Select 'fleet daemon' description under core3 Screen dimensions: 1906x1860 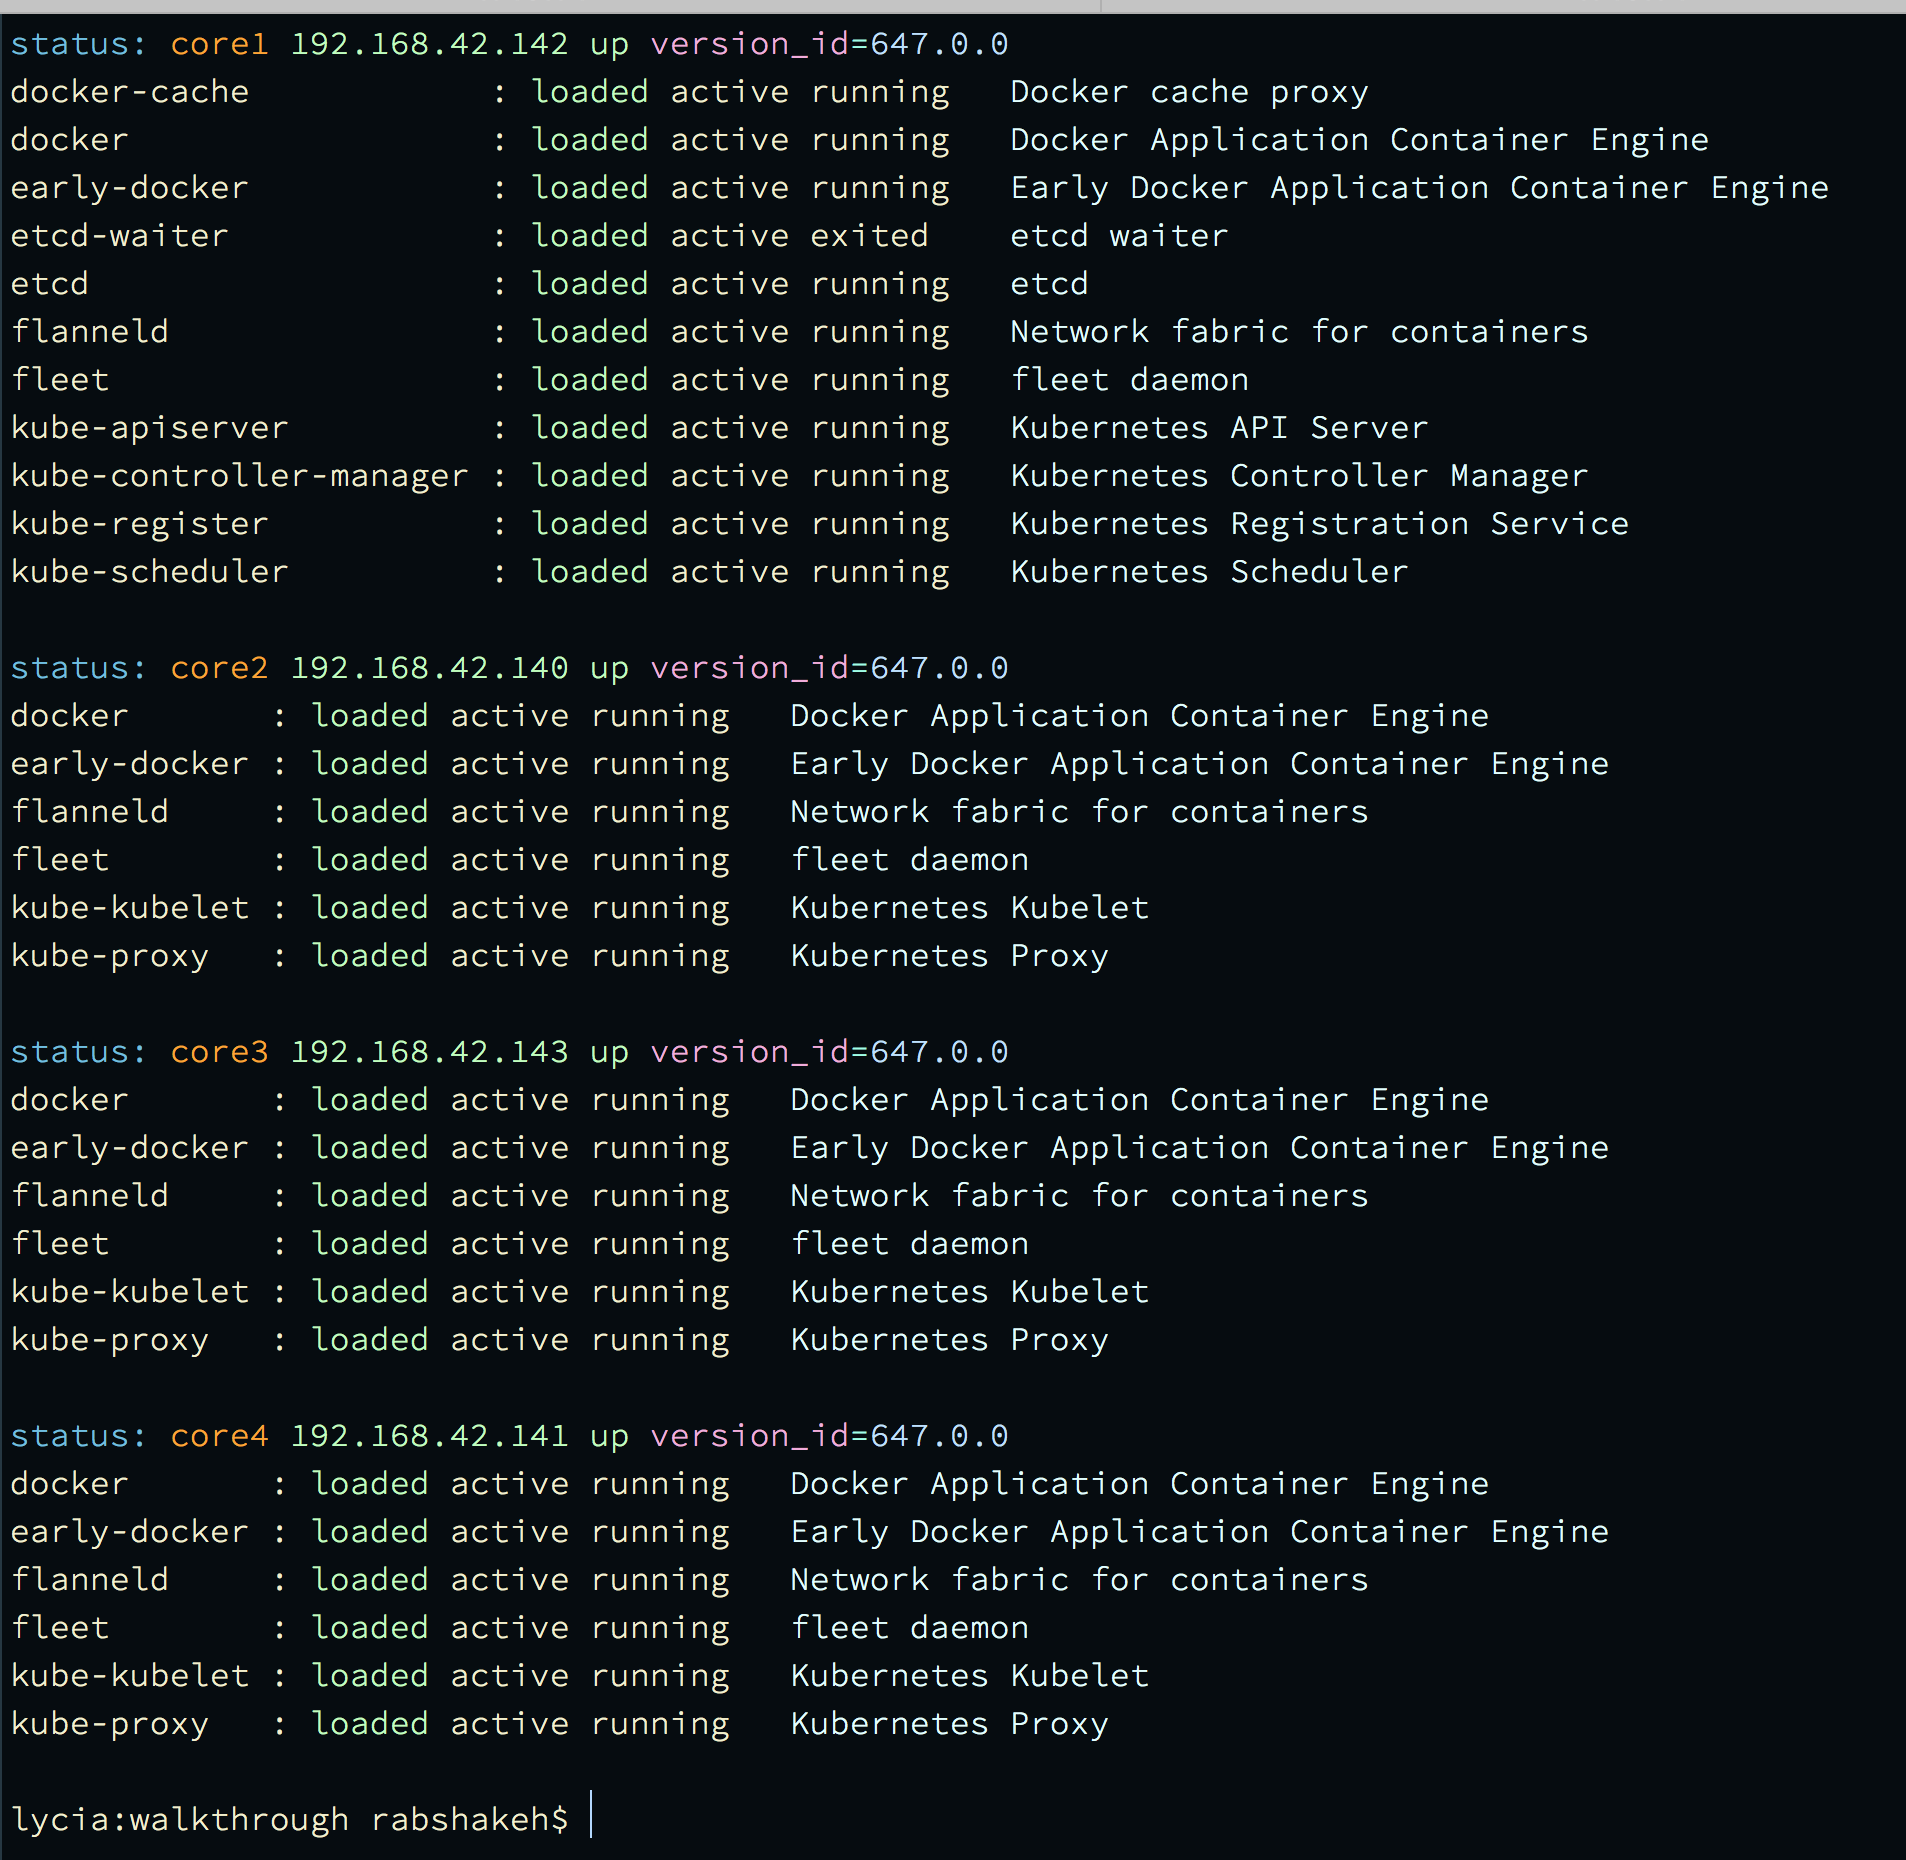pos(909,1244)
